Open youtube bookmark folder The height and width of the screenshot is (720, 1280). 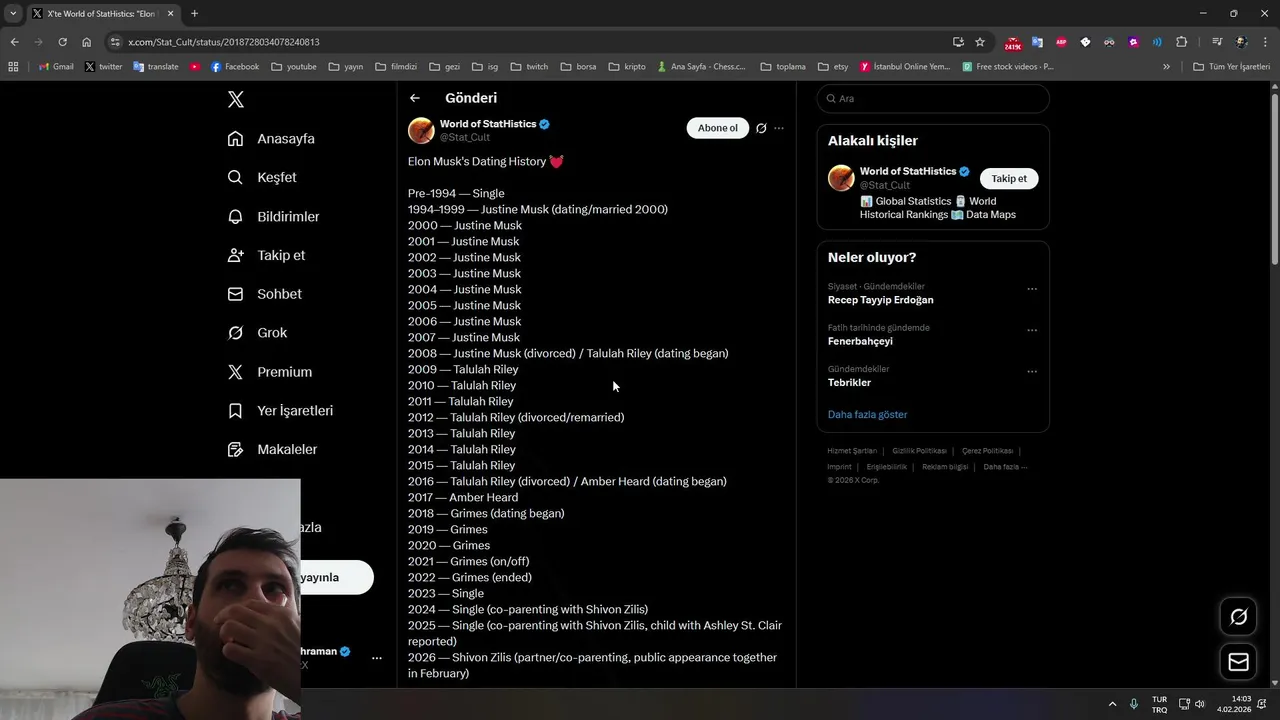293,67
